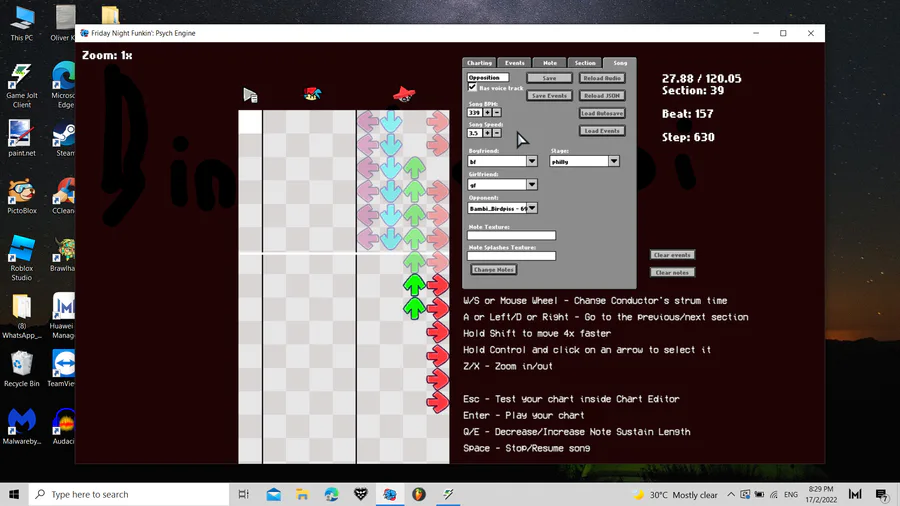Open FL Studio from the taskbar
The height and width of the screenshot is (506, 900).
(x=419, y=494)
